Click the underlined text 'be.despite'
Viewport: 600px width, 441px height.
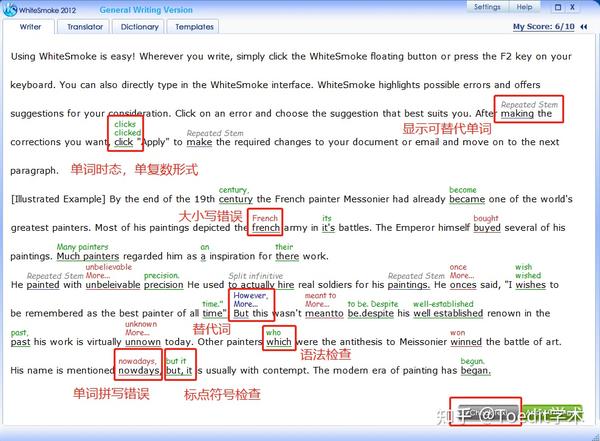[x=370, y=313]
